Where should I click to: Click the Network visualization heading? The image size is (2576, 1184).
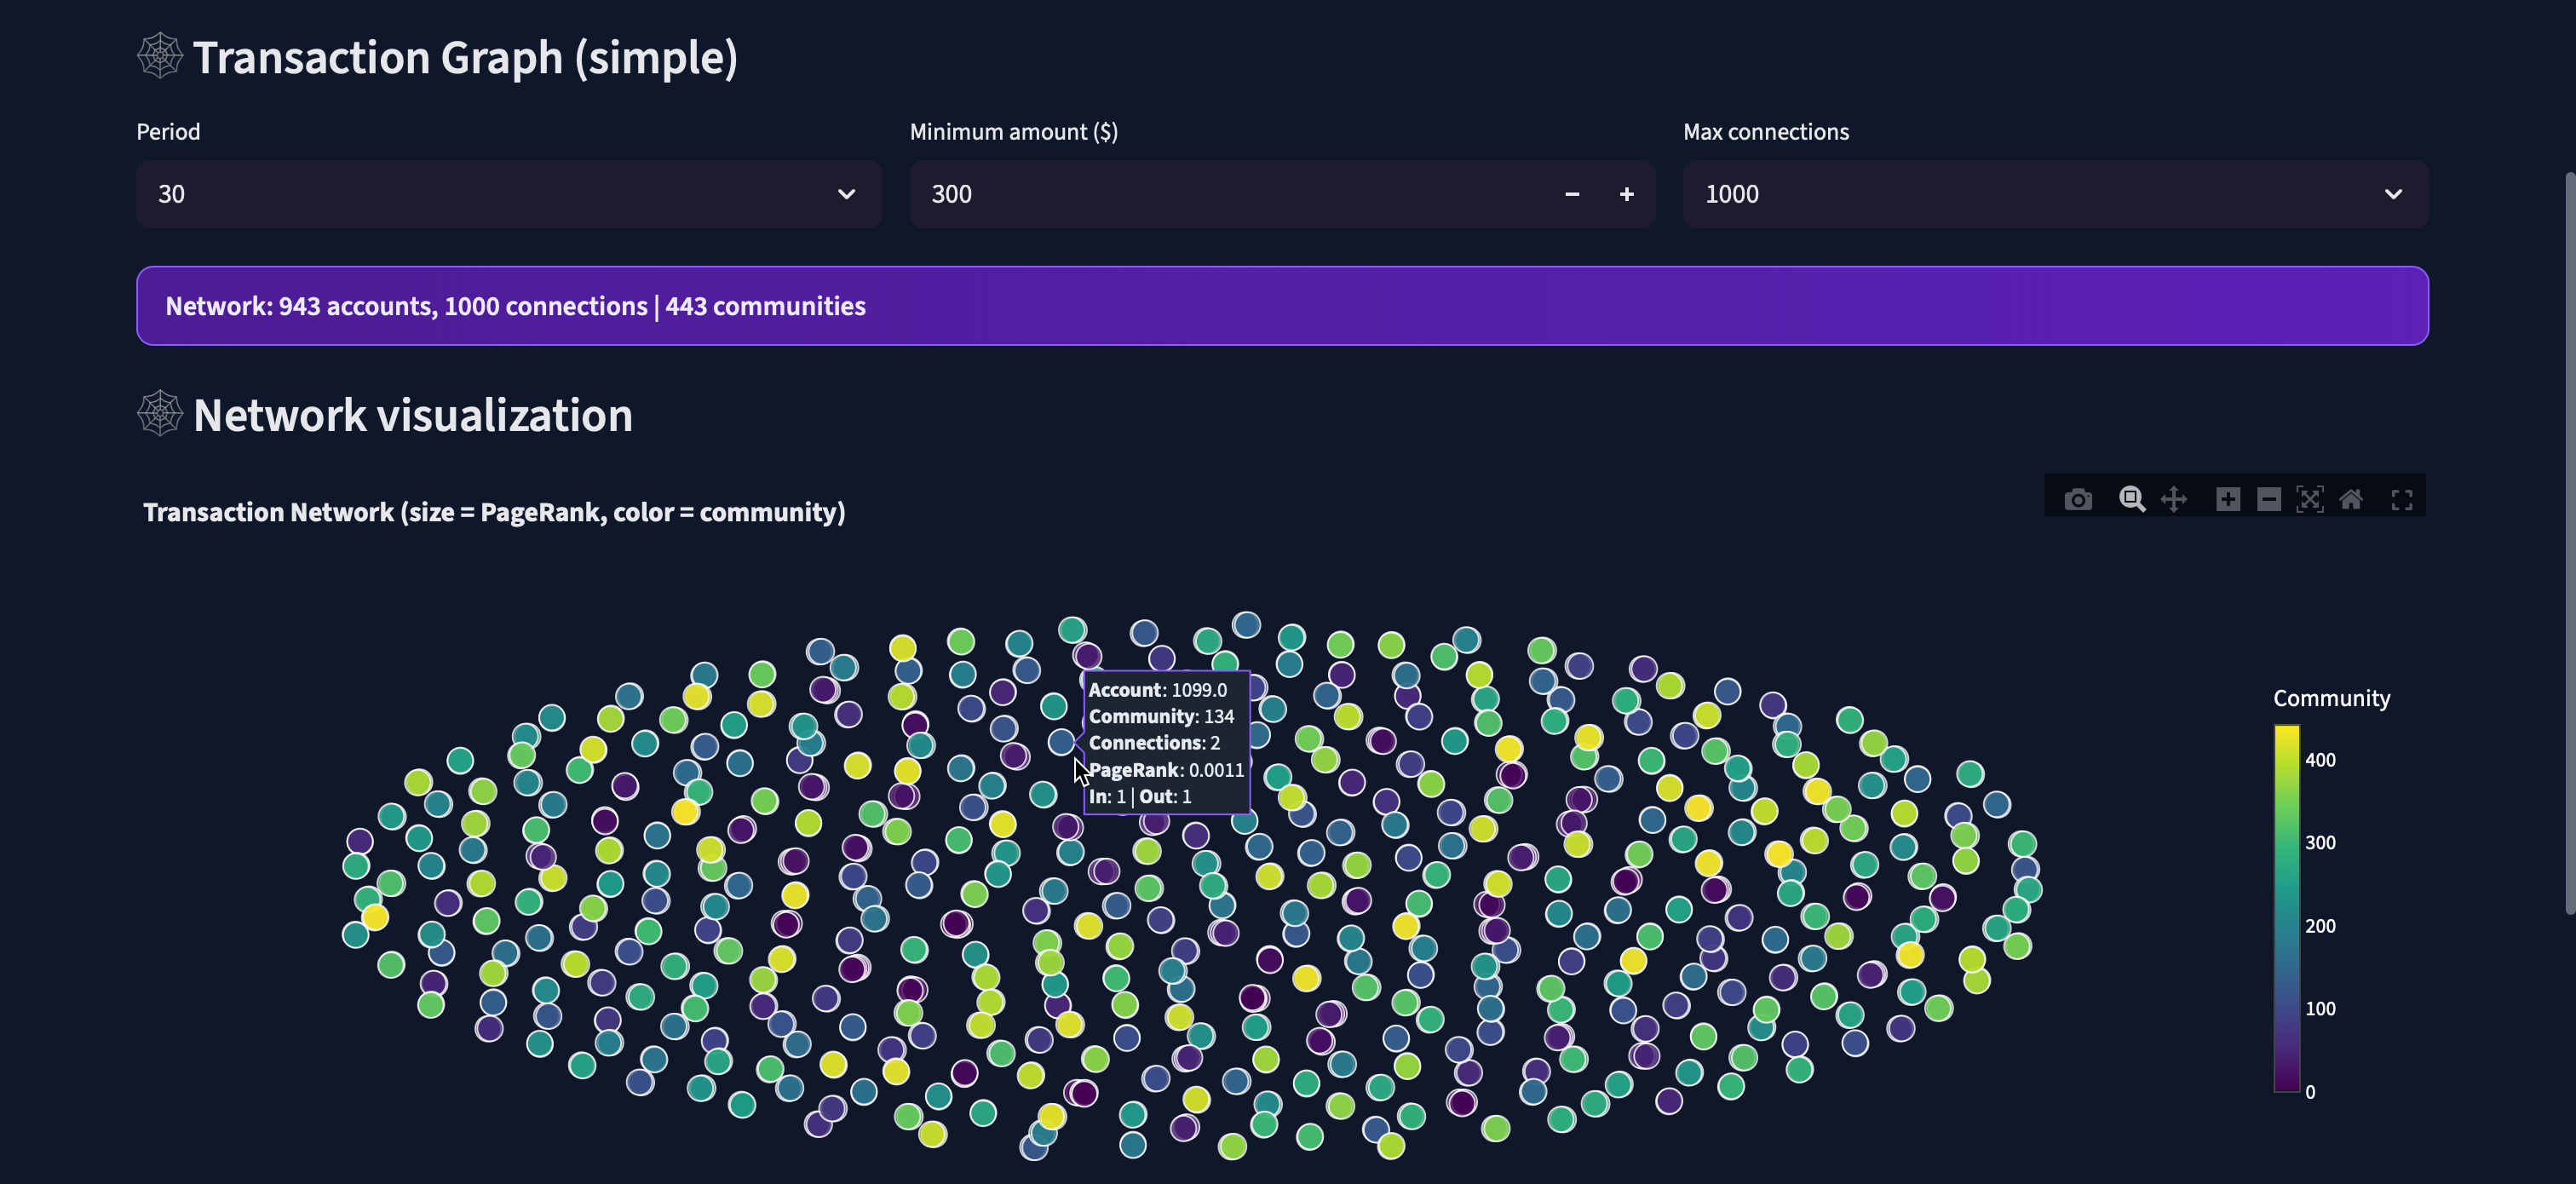pyautogui.click(x=412, y=415)
